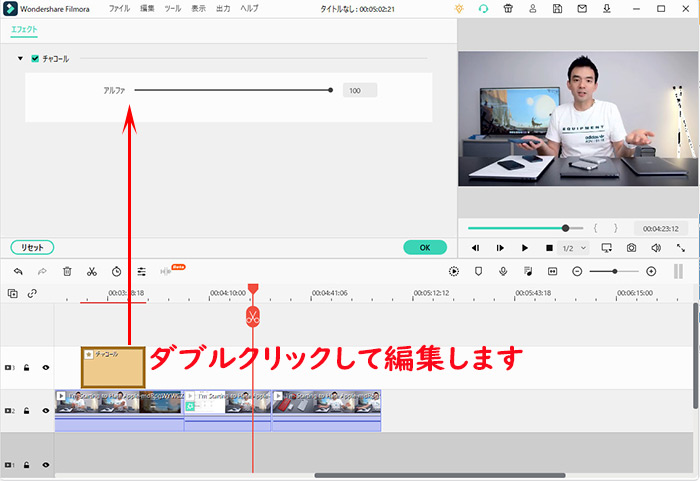The width and height of the screenshot is (700, 481).
Task: Hide track 1 with eye icon
Action: click(46, 465)
